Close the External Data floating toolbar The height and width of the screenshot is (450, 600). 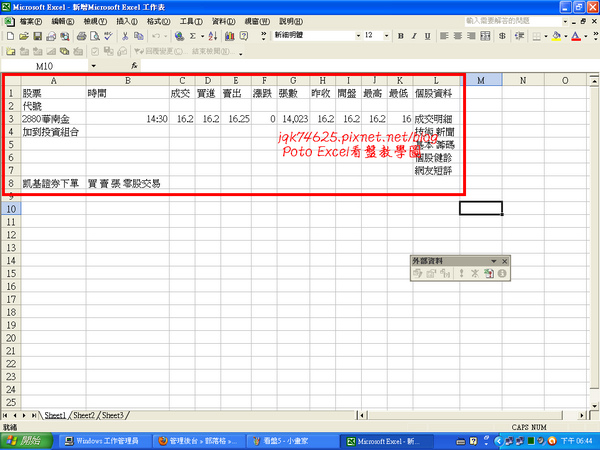(x=505, y=261)
